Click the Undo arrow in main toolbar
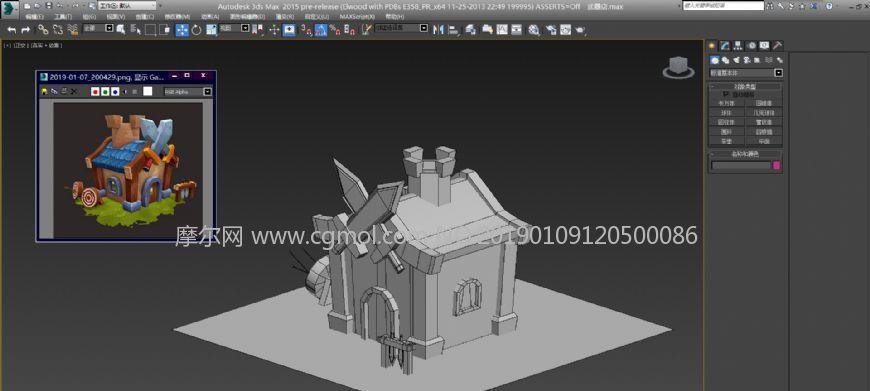The width and height of the screenshot is (870, 391). (x=12, y=30)
